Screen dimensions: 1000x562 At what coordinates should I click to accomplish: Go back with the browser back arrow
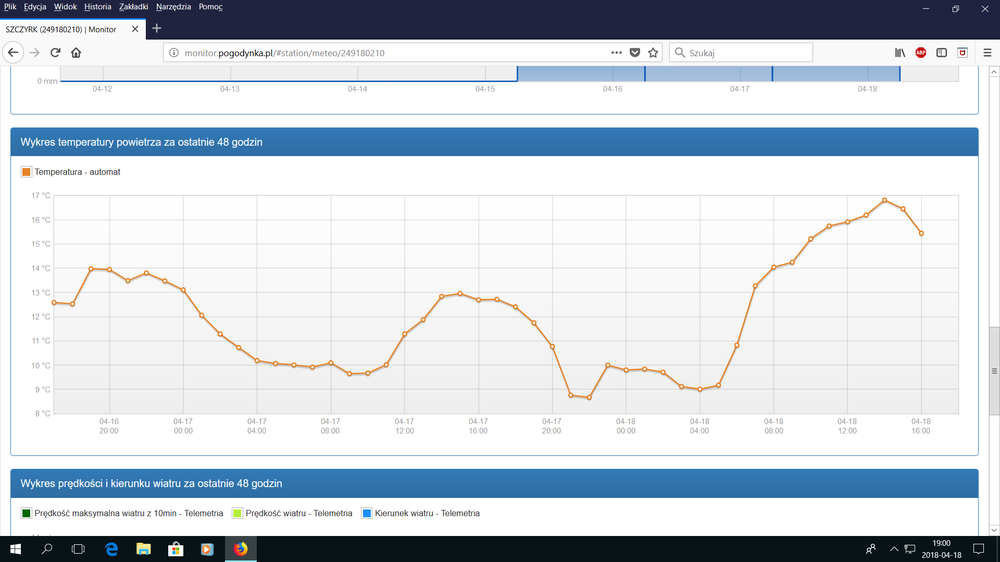coord(13,53)
